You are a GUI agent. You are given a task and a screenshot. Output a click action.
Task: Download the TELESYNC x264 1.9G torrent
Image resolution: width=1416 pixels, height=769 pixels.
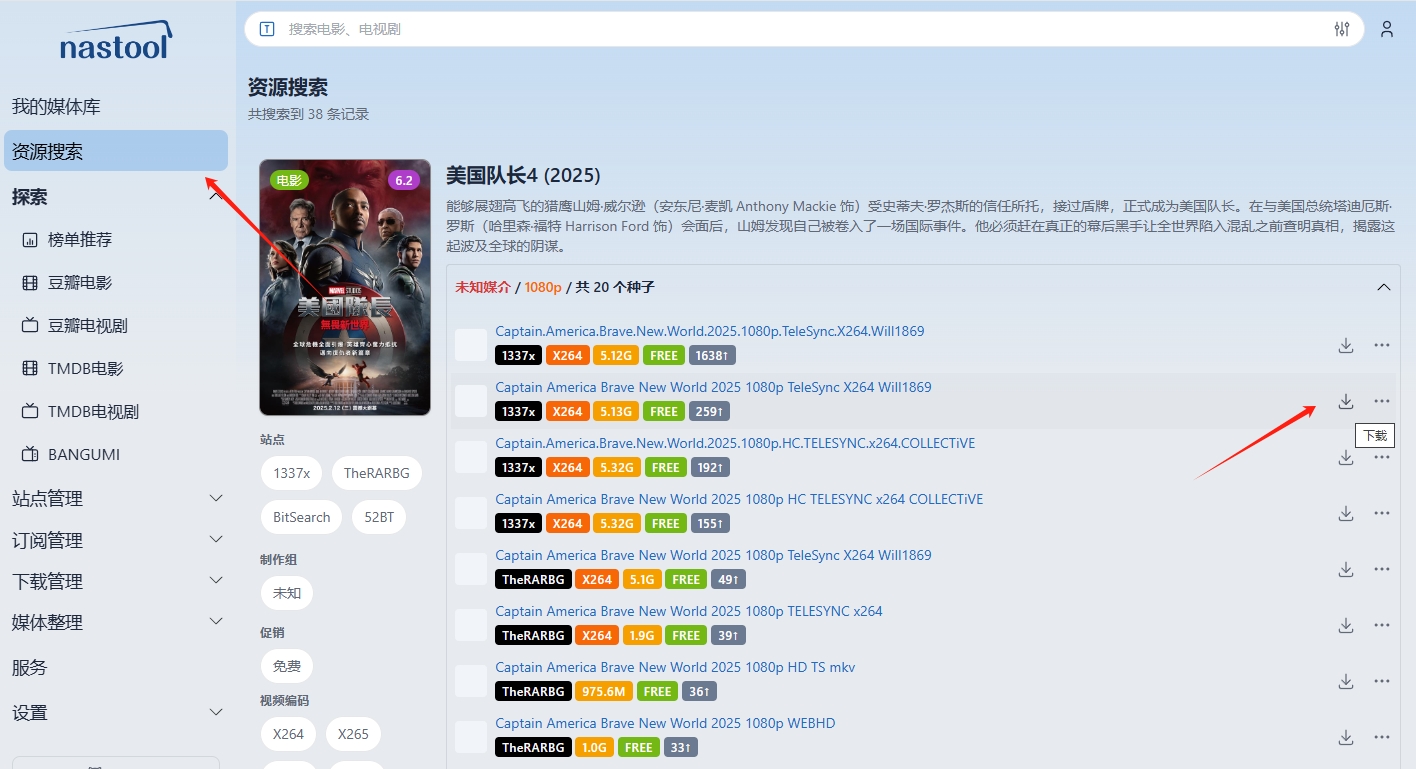point(1346,625)
